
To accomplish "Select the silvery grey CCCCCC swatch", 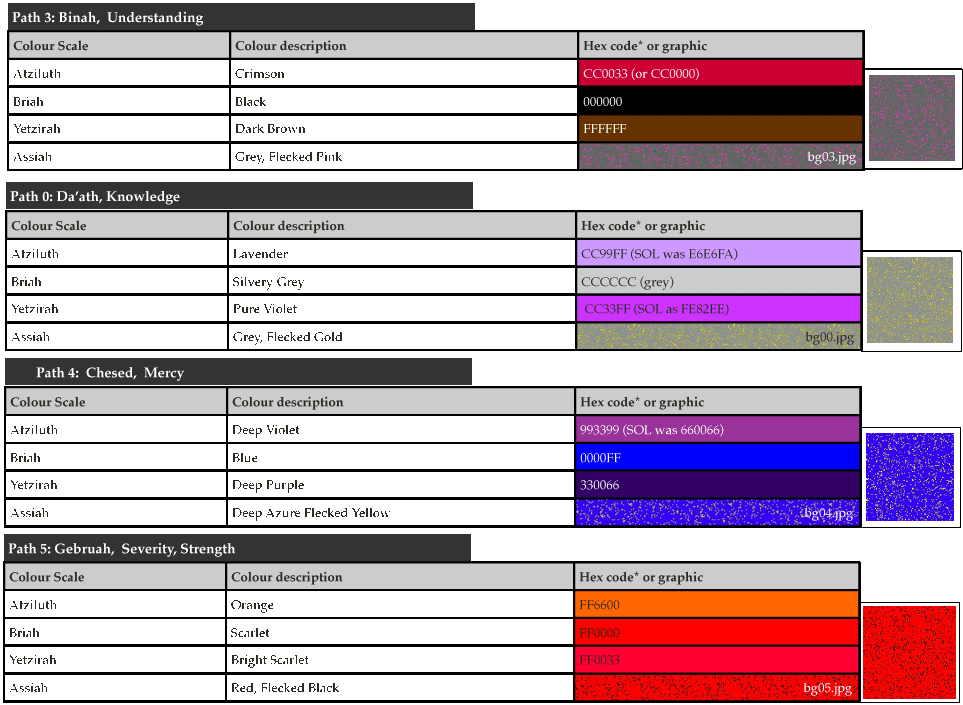I will tap(719, 282).
